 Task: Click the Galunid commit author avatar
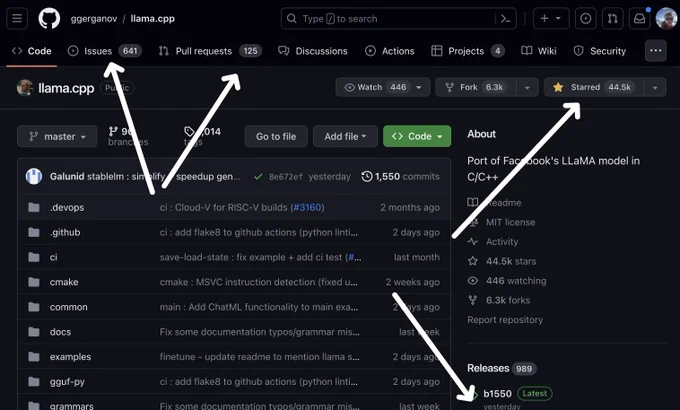coord(34,177)
